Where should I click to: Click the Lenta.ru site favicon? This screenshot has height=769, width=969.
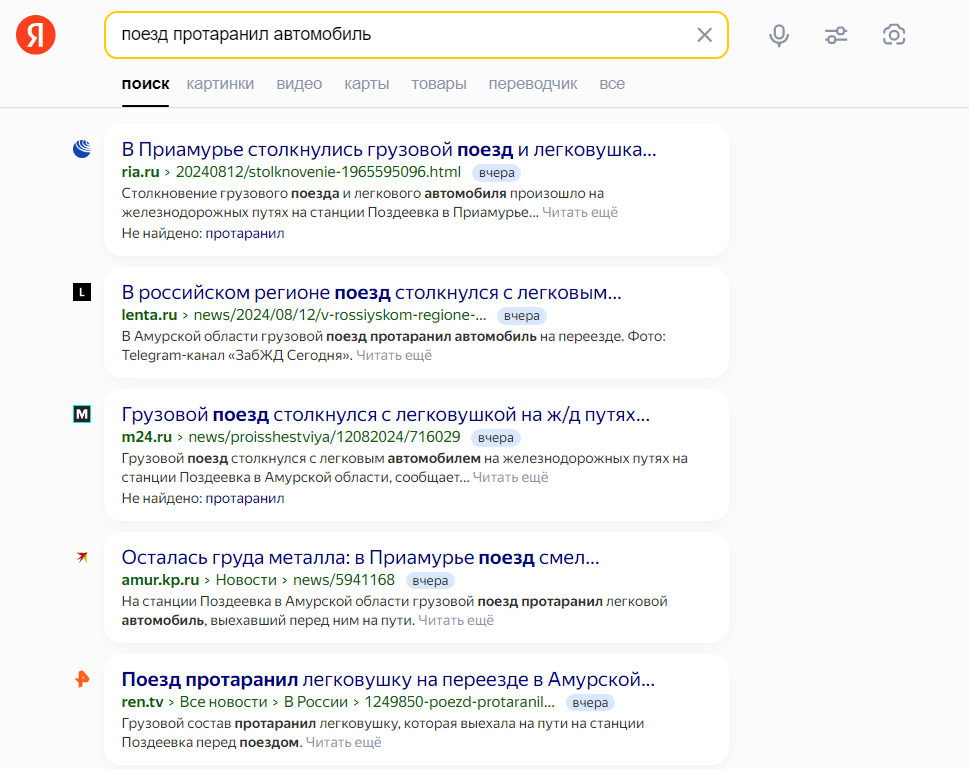click(82, 292)
